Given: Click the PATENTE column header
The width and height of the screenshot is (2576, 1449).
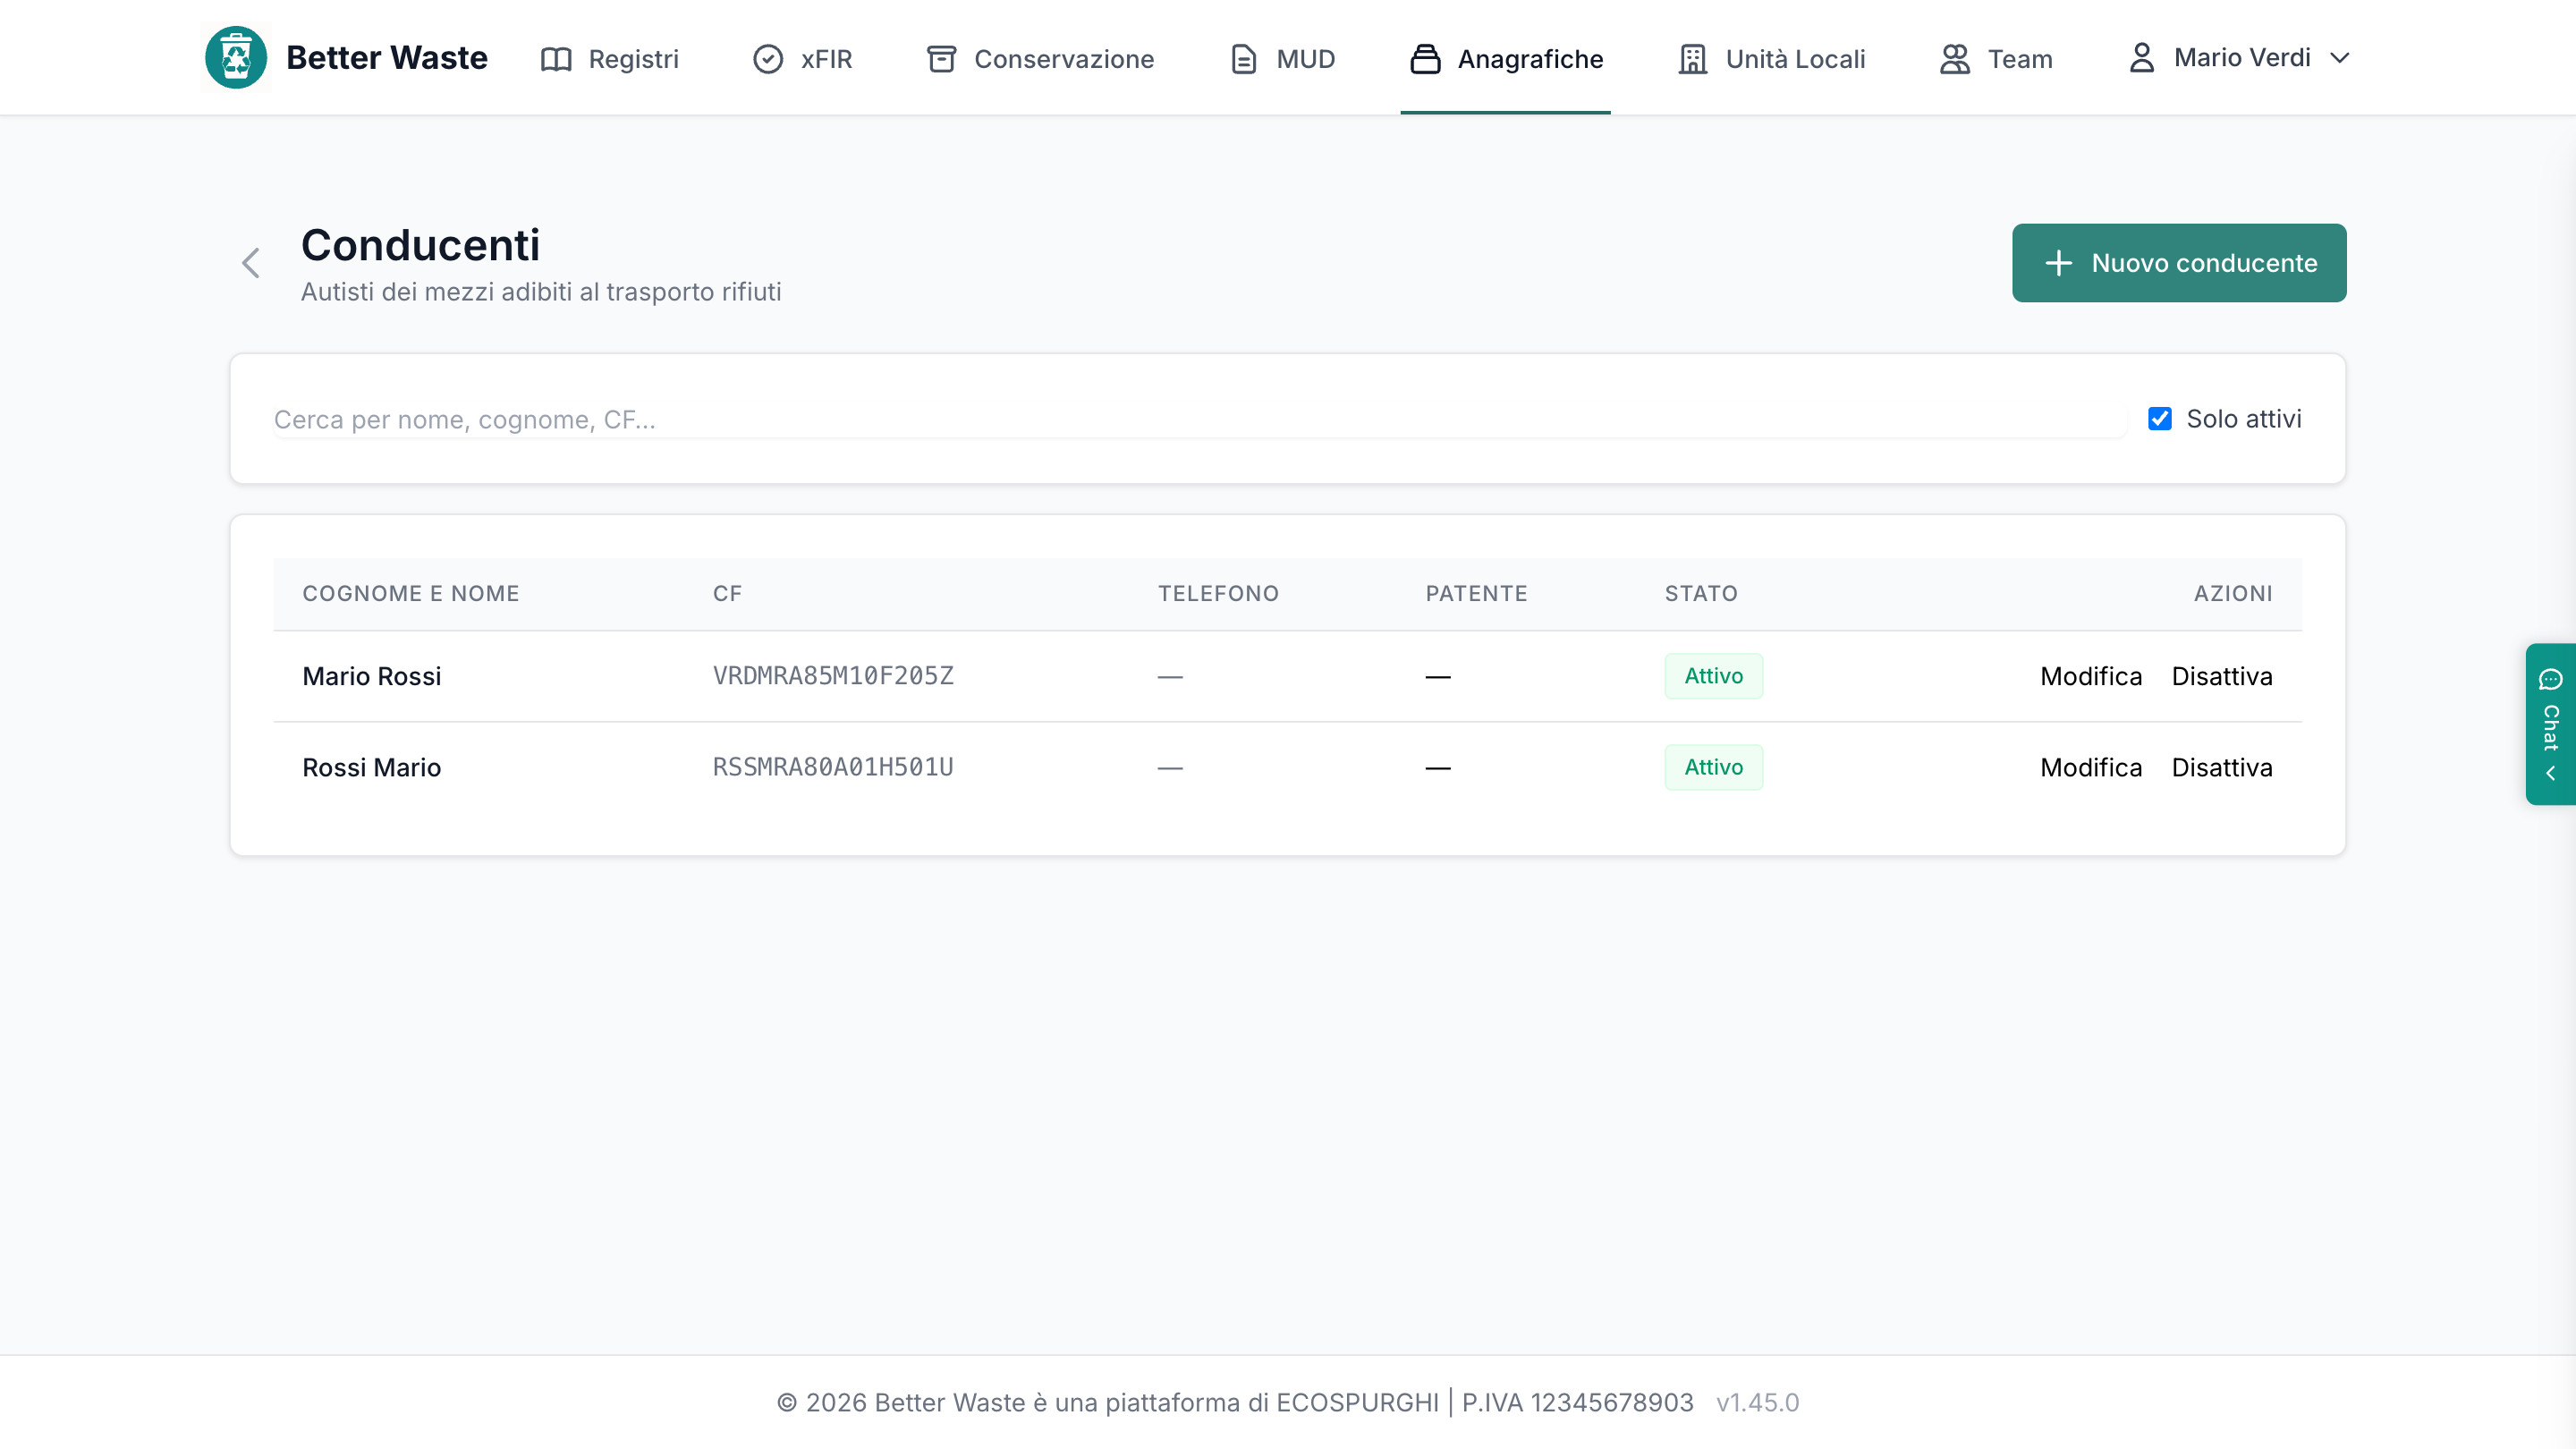Looking at the screenshot, I should click(x=1476, y=594).
